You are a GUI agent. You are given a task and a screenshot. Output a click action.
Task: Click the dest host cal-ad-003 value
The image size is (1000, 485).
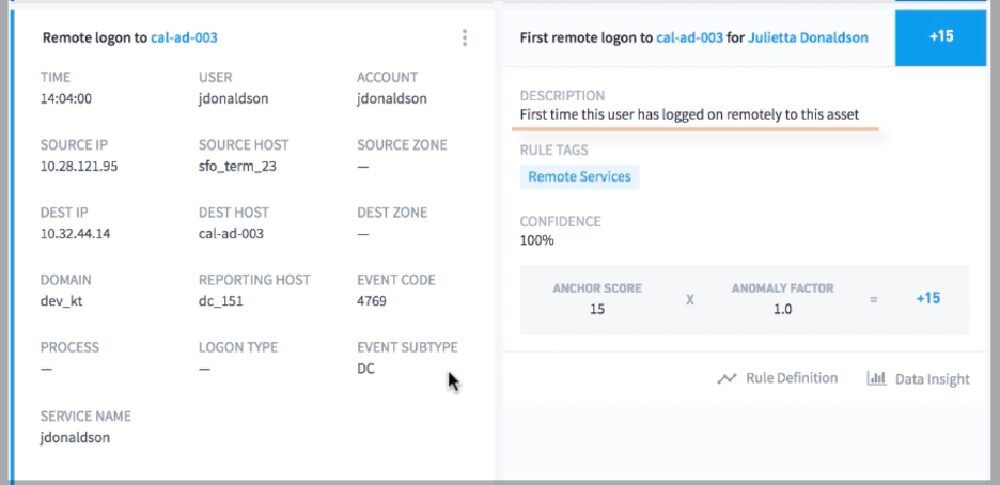(x=231, y=234)
